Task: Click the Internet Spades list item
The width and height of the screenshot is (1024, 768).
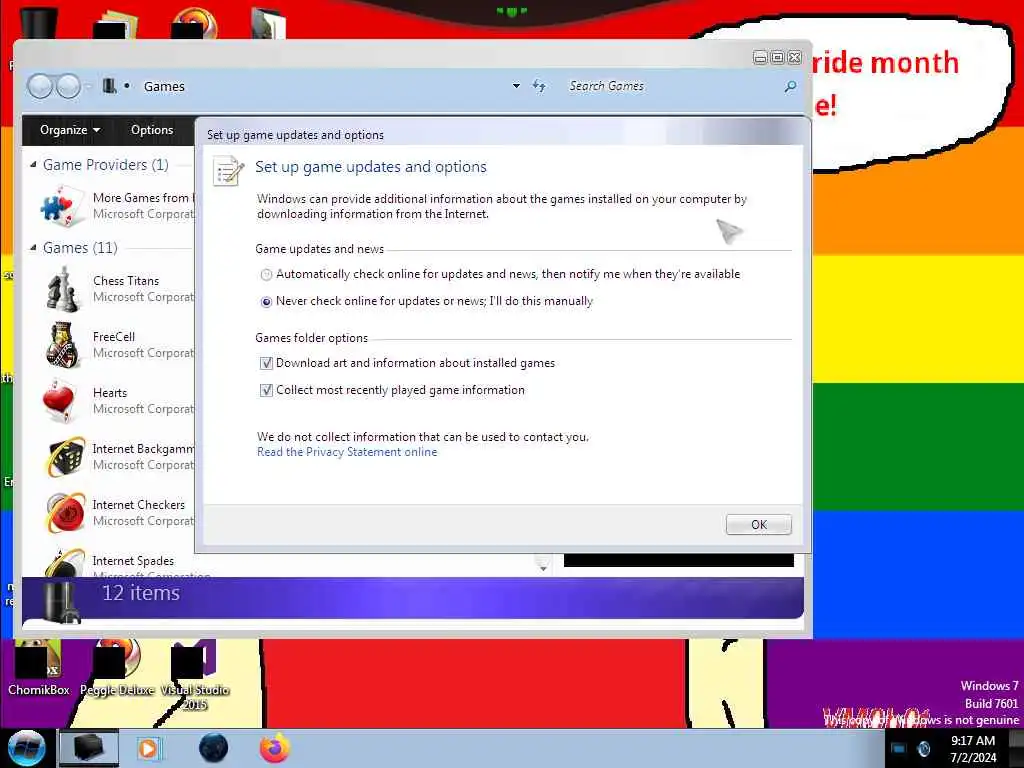Action: [x=133, y=561]
